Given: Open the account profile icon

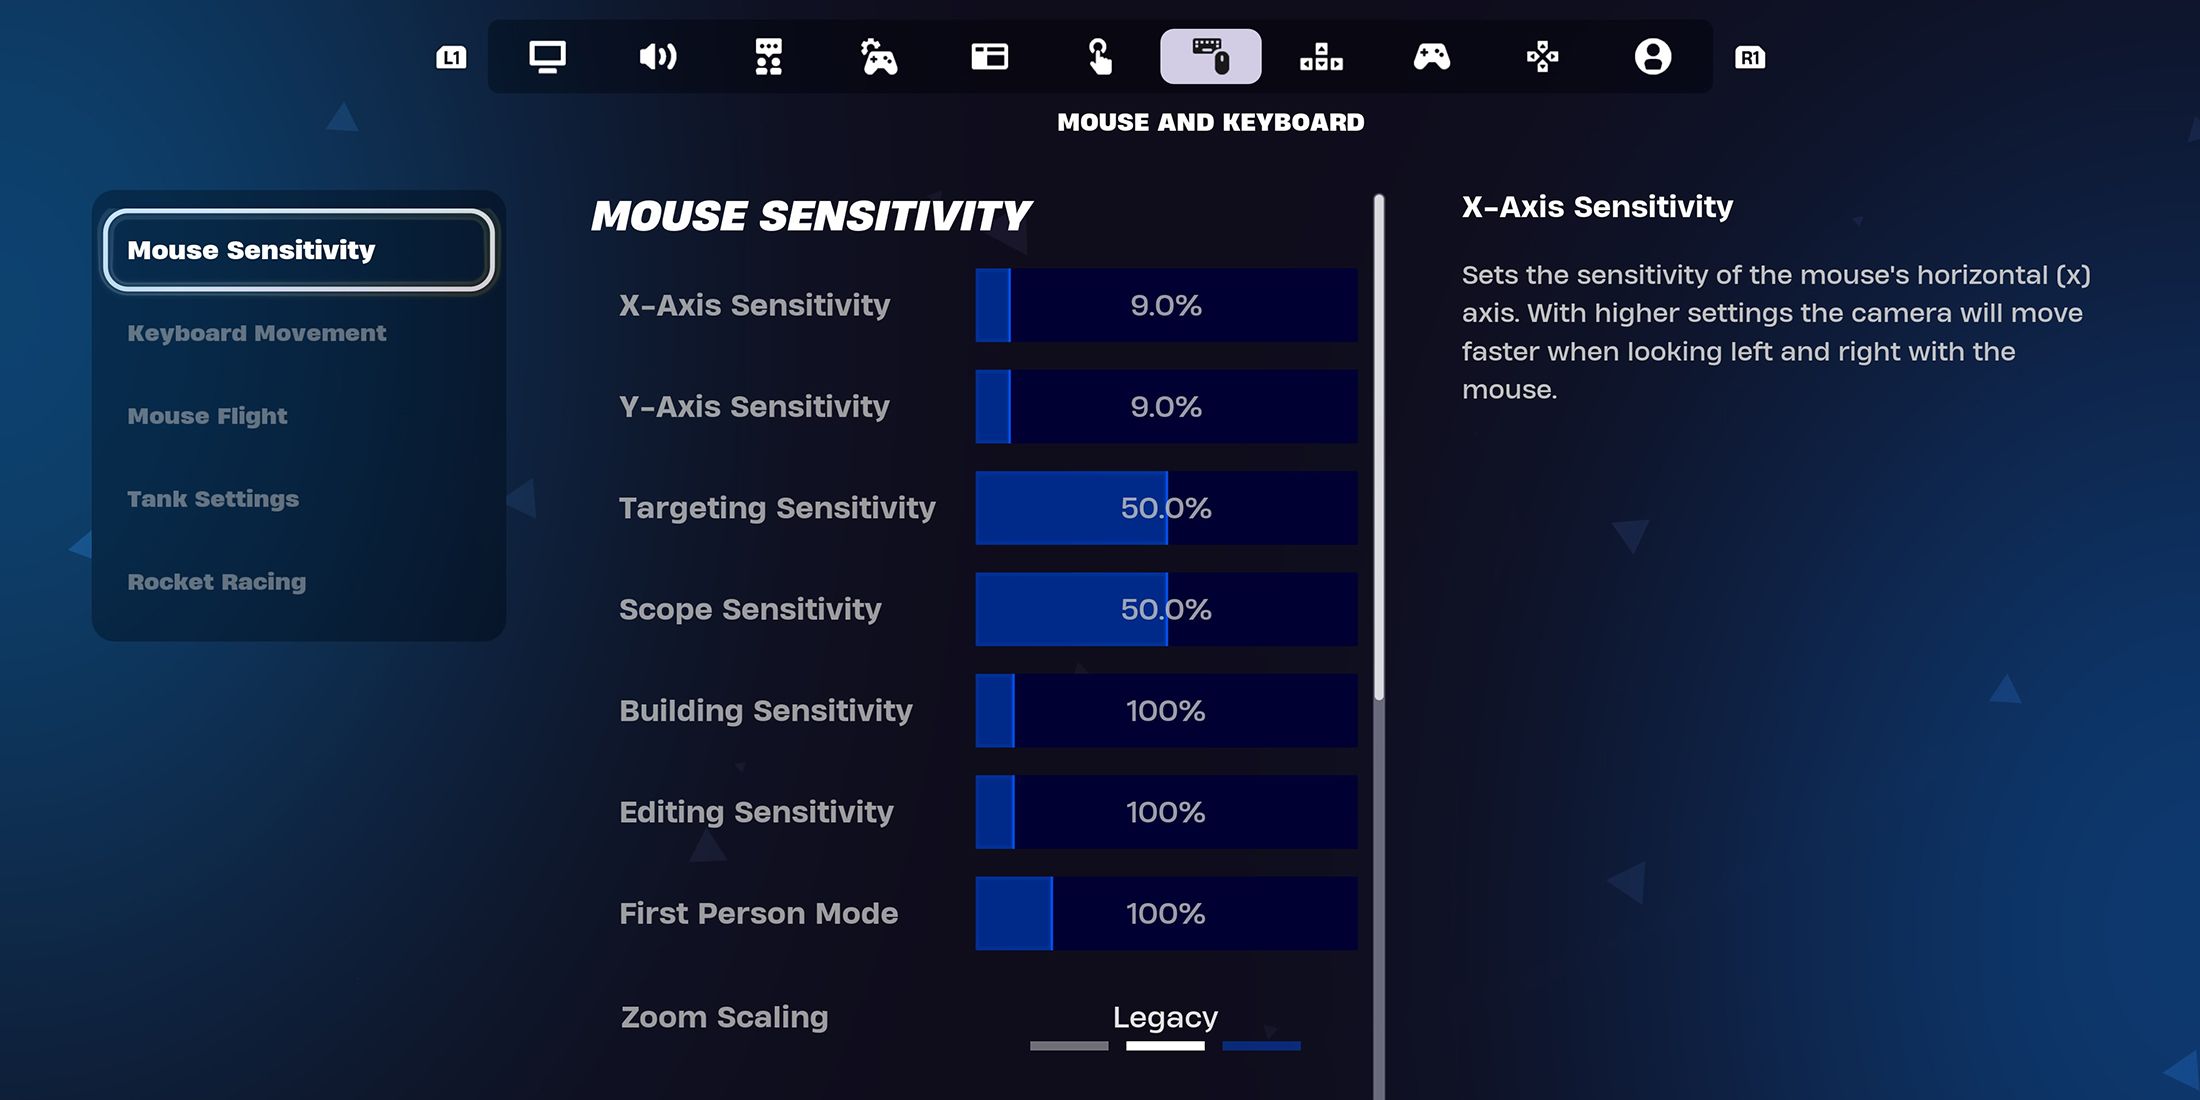Looking at the screenshot, I should pos(1649,56).
